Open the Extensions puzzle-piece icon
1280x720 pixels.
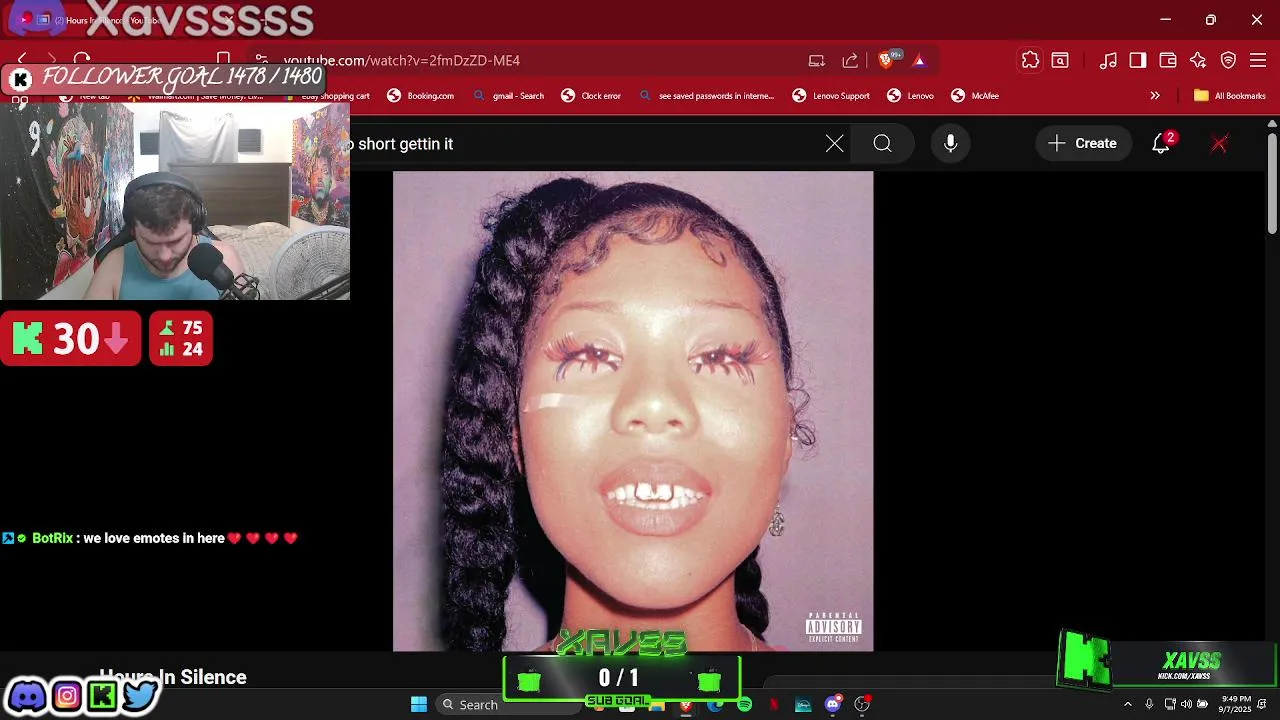1030,60
